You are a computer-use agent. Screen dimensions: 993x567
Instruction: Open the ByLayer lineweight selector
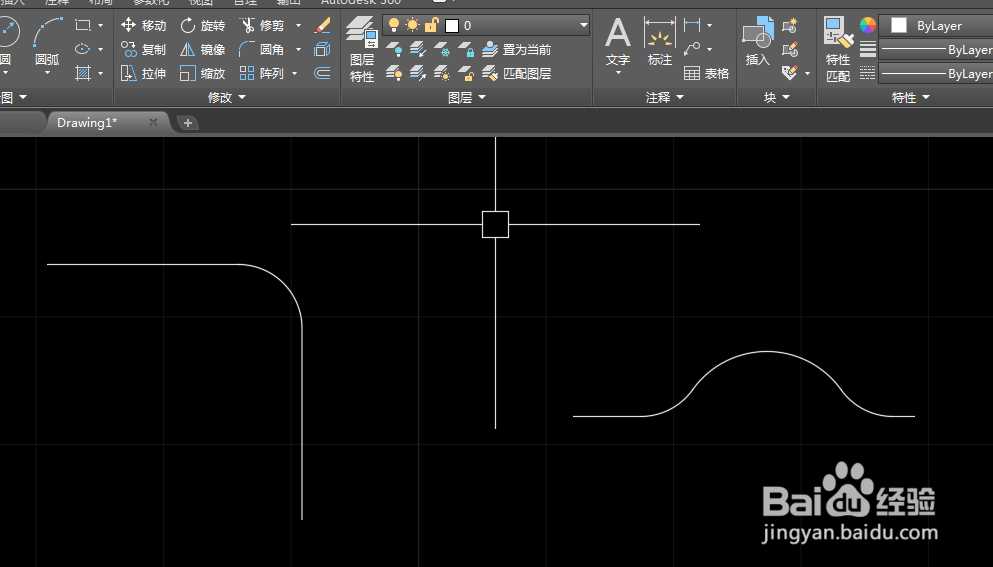click(936, 49)
